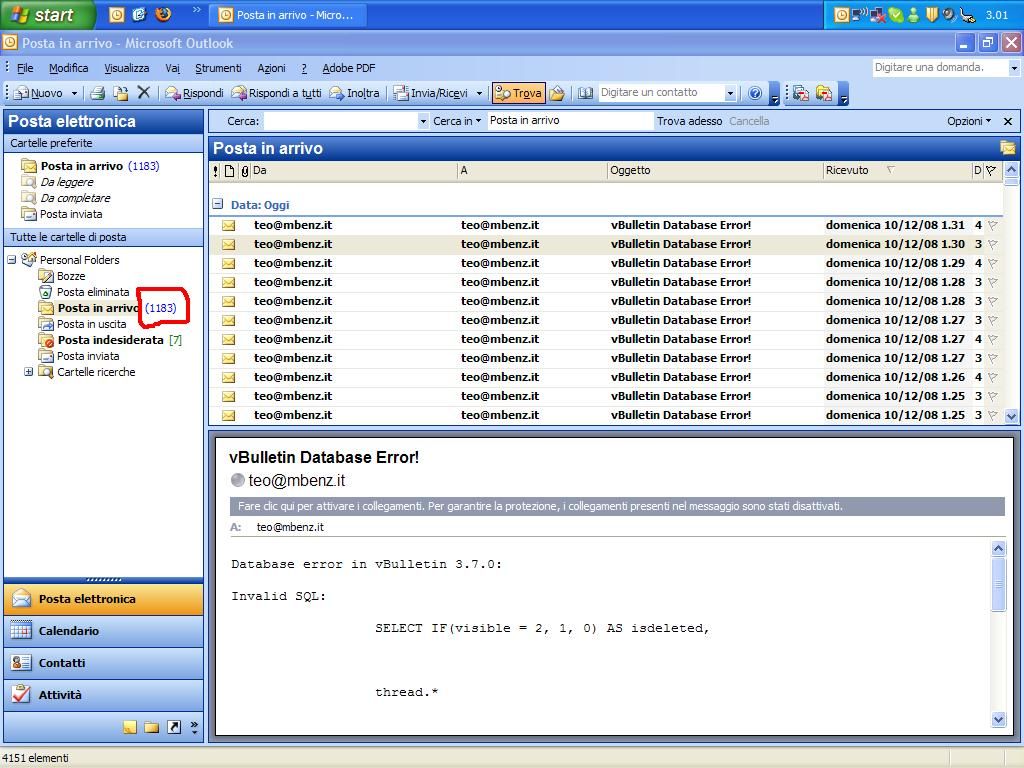Click the Print icon in toolbar
This screenshot has width=1024, height=768.
click(97, 93)
